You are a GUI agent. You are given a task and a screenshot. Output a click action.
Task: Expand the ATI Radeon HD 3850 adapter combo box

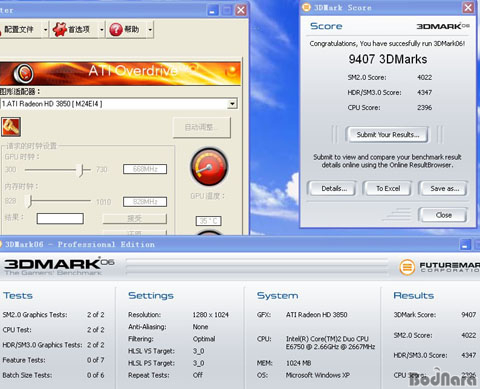(x=232, y=104)
